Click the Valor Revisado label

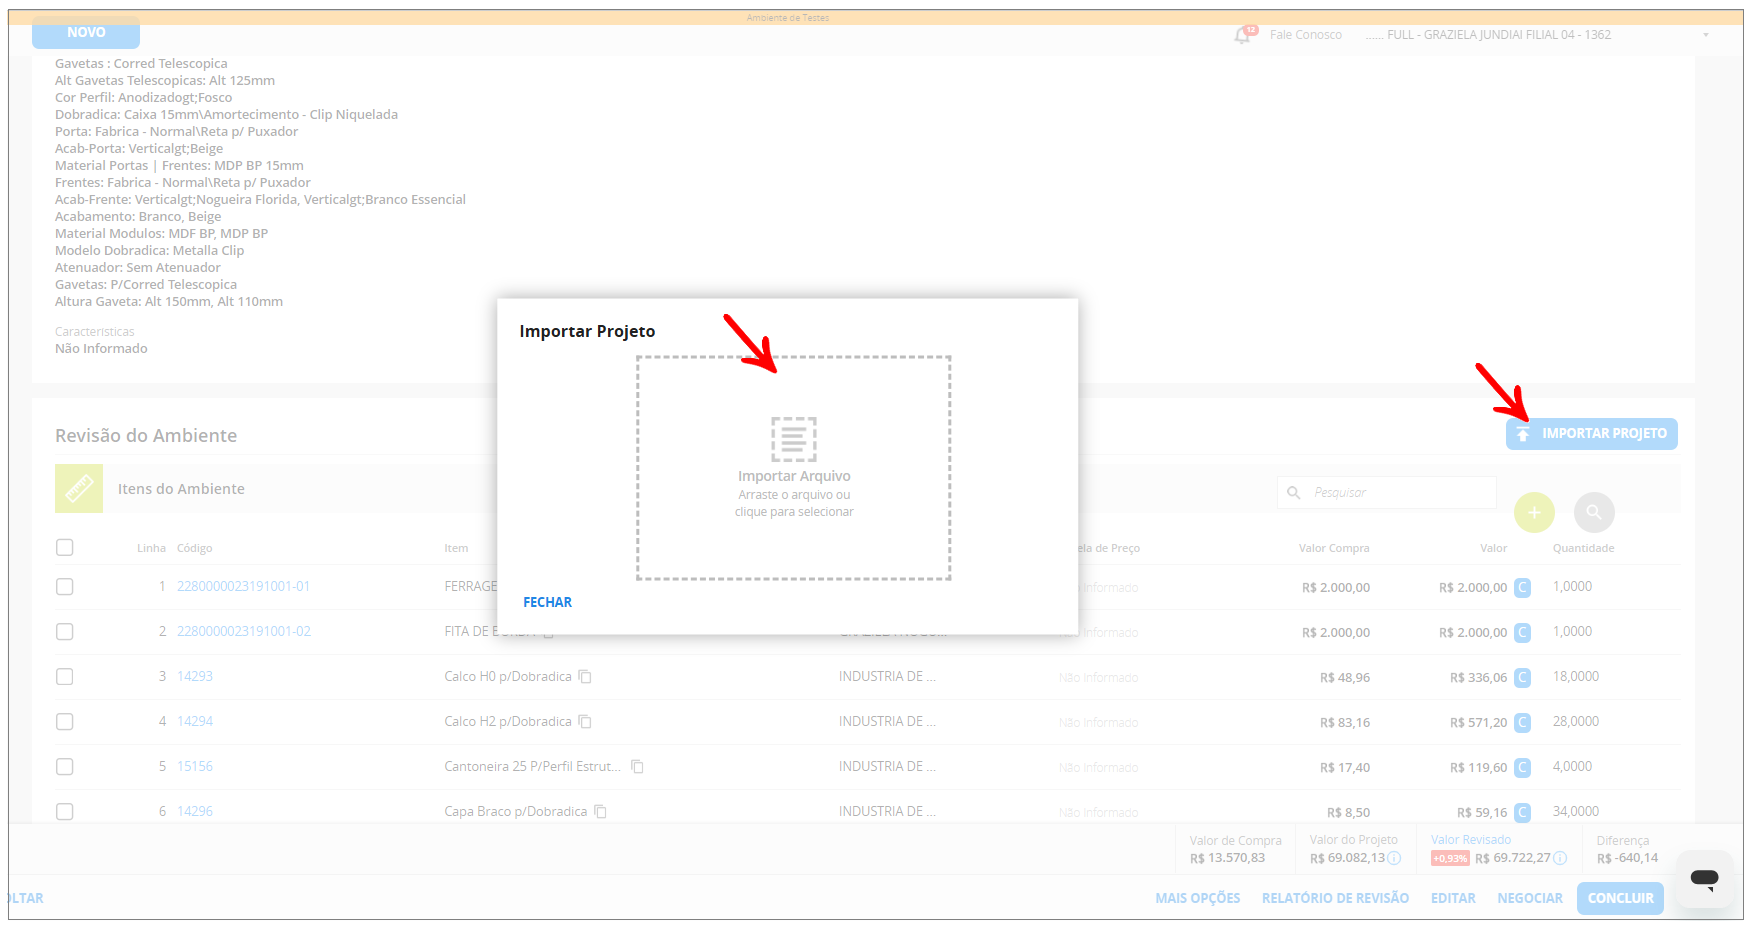(x=1471, y=840)
